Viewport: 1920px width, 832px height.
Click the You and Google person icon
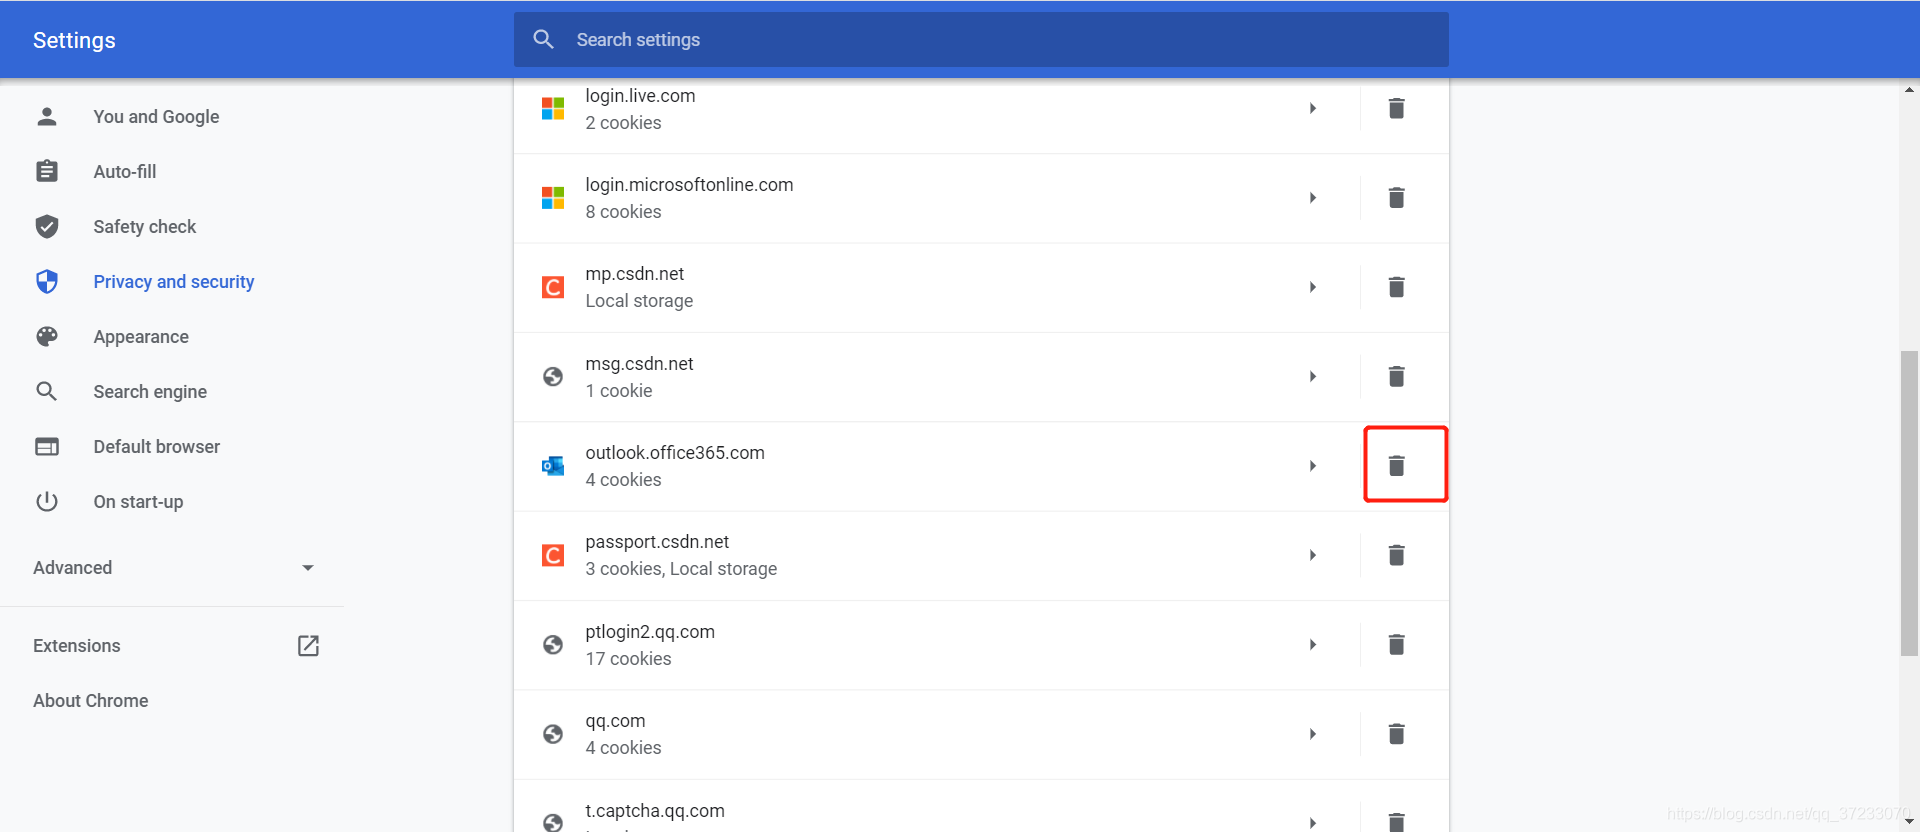pos(47,116)
